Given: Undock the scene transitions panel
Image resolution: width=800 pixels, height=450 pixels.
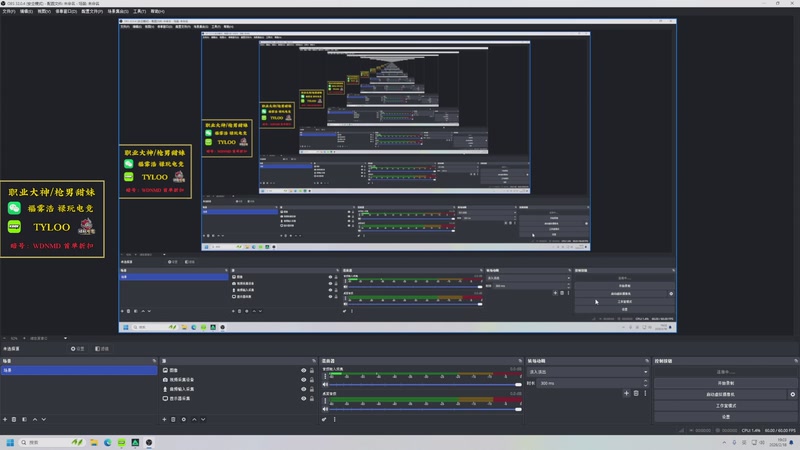Looking at the screenshot, I should [647, 361].
